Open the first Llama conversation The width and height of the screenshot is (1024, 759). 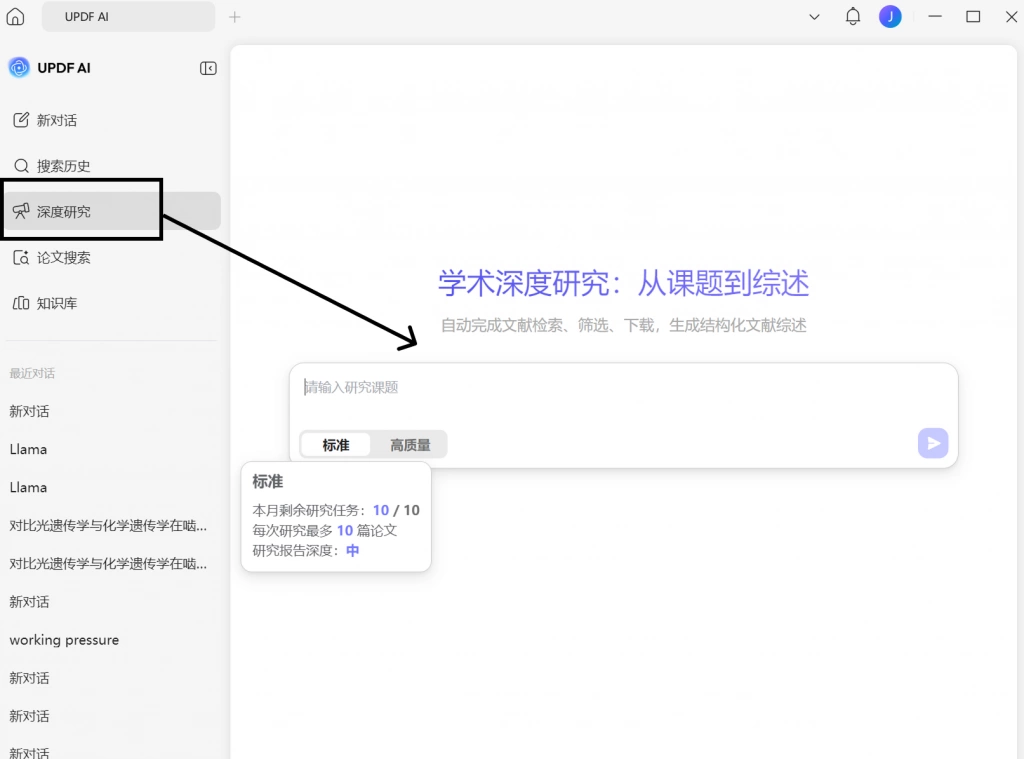coord(28,449)
